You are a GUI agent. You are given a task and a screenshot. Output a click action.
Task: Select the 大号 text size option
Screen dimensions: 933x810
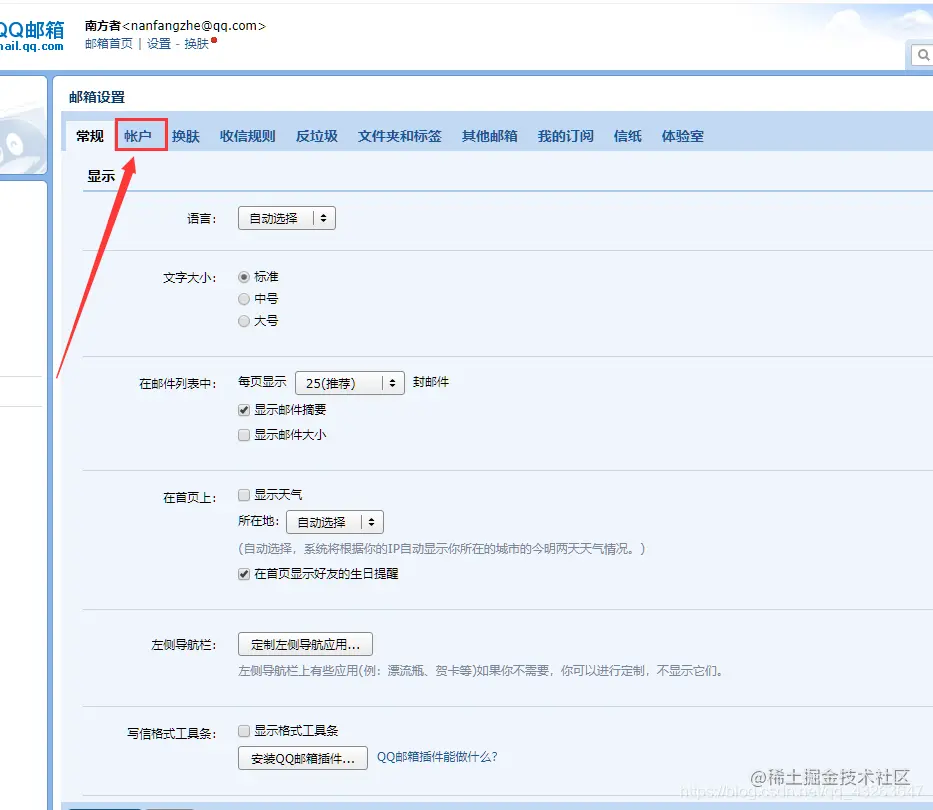click(243, 321)
